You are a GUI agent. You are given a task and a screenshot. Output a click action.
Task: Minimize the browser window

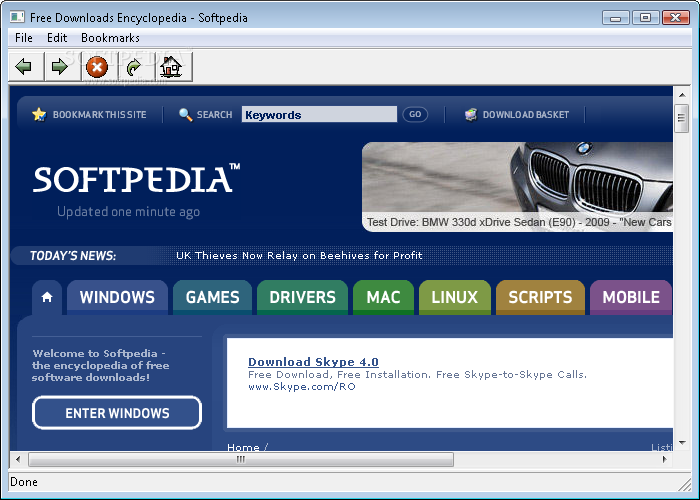pos(616,17)
